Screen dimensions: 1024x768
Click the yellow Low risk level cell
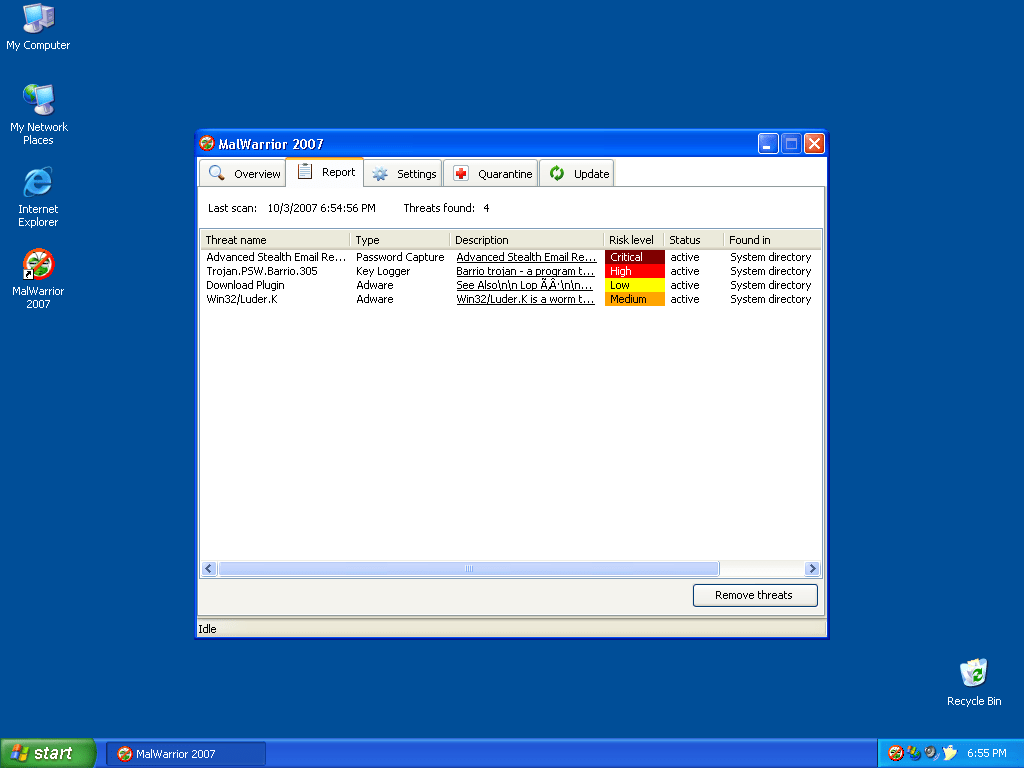634,285
